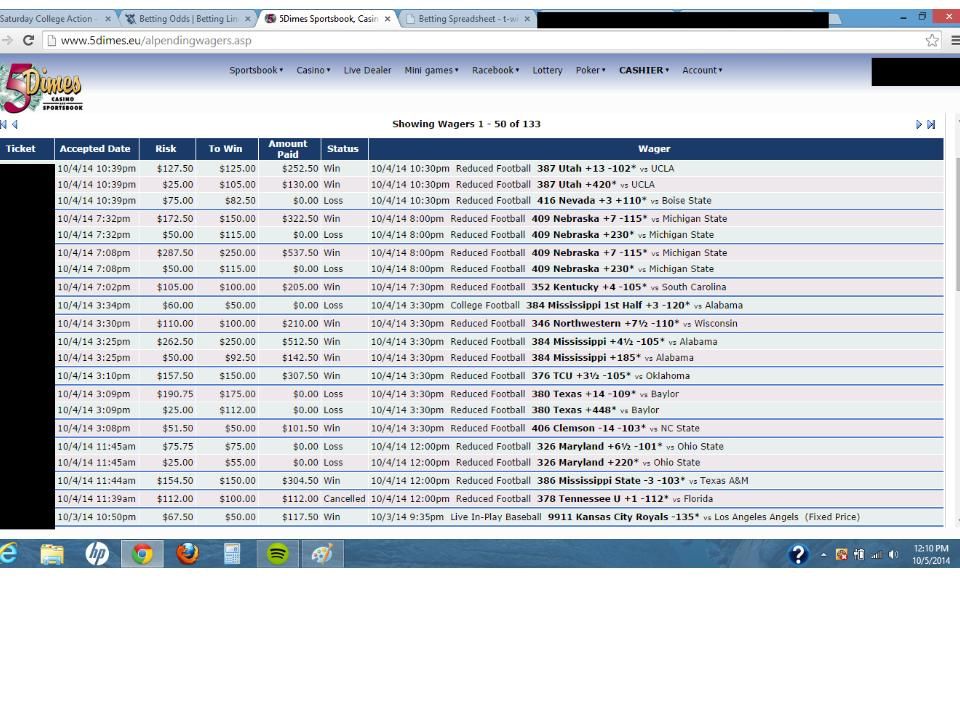Click the 5Dimes logo
The height and width of the screenshot is (720, 960).
(41, 88)
